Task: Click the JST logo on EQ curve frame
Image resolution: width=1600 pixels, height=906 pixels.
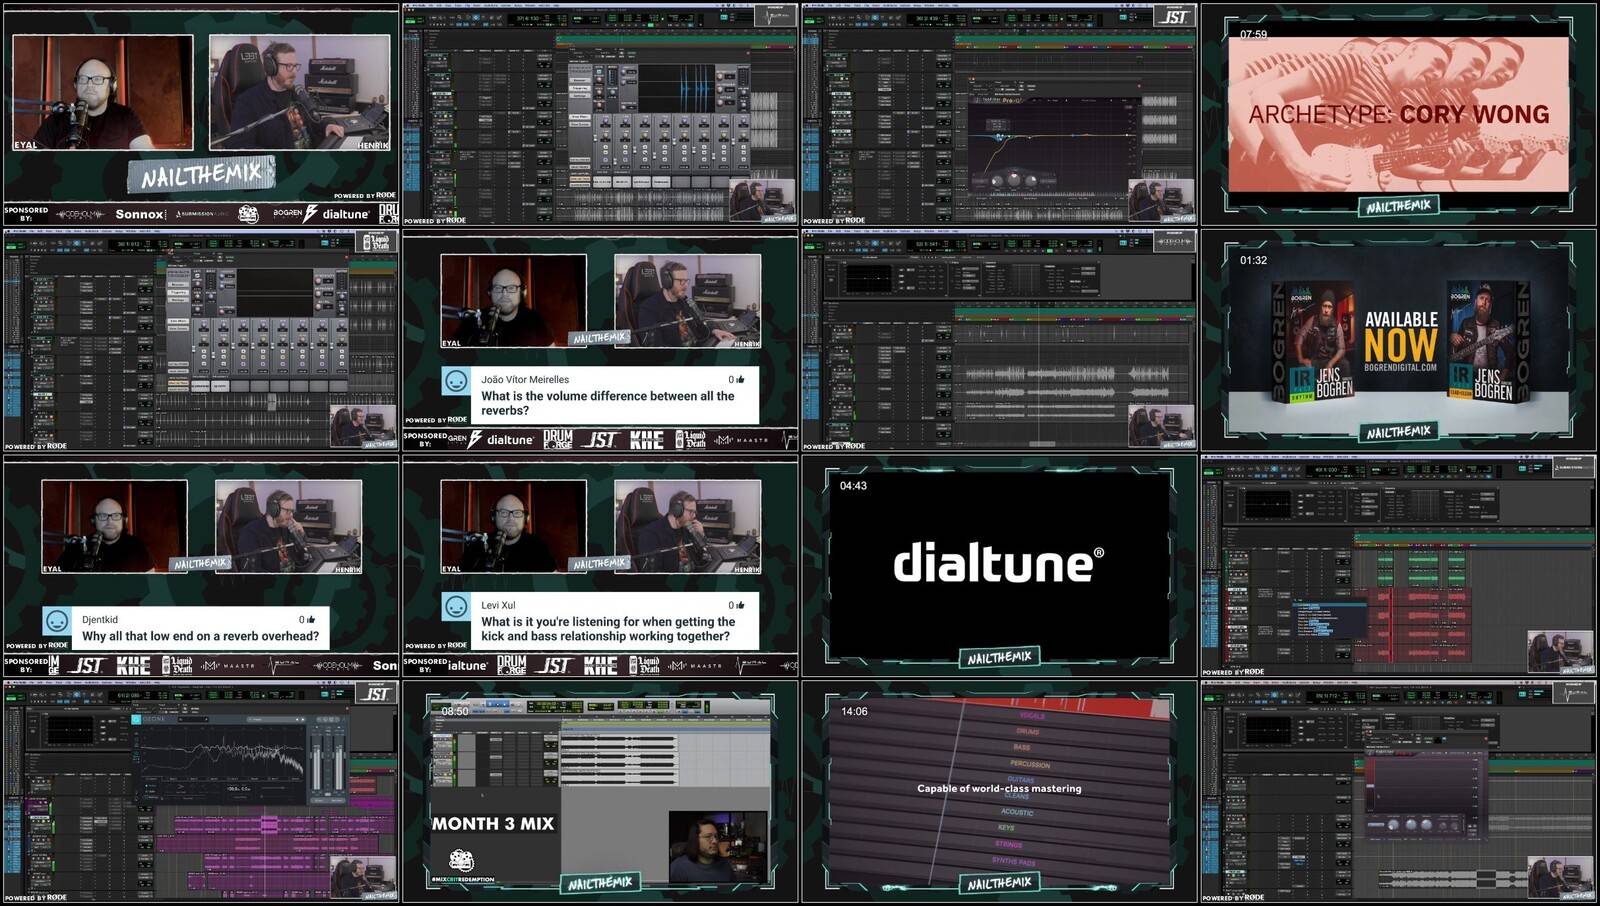Action: (x=1175, y=16)
